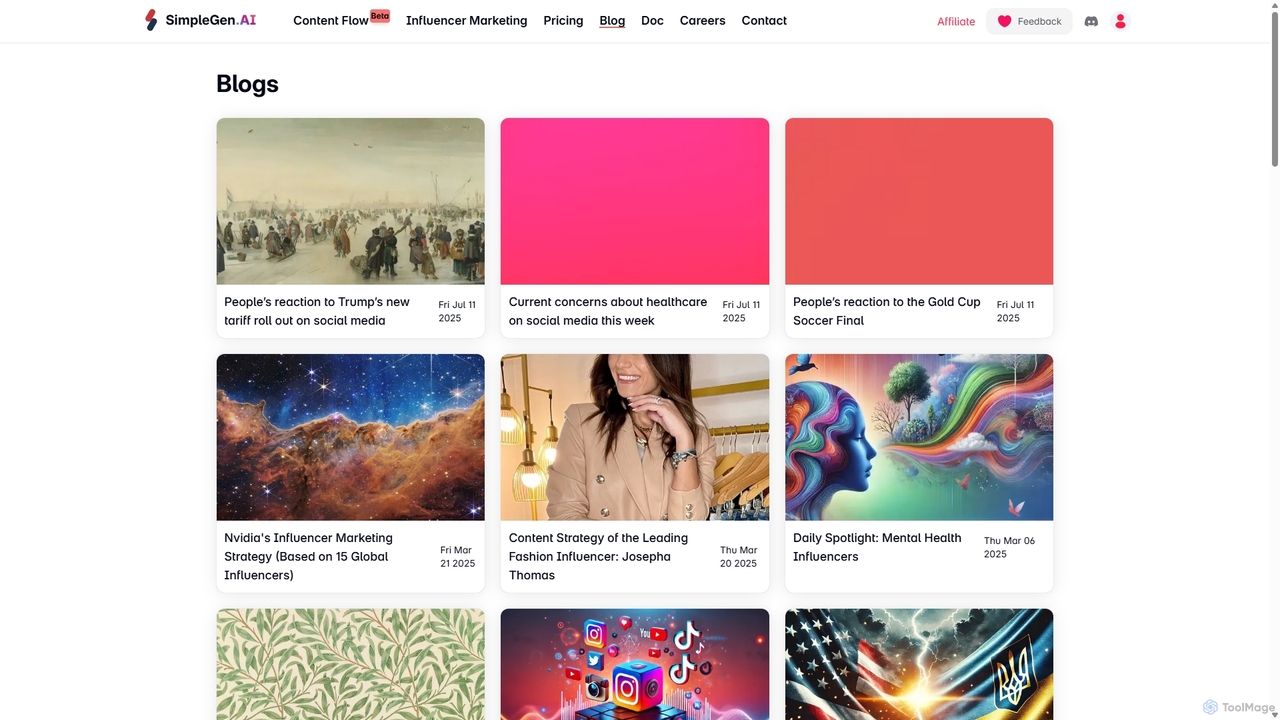
Task: Click the date on the healthcare post
Action: click(x=741, y=311)
